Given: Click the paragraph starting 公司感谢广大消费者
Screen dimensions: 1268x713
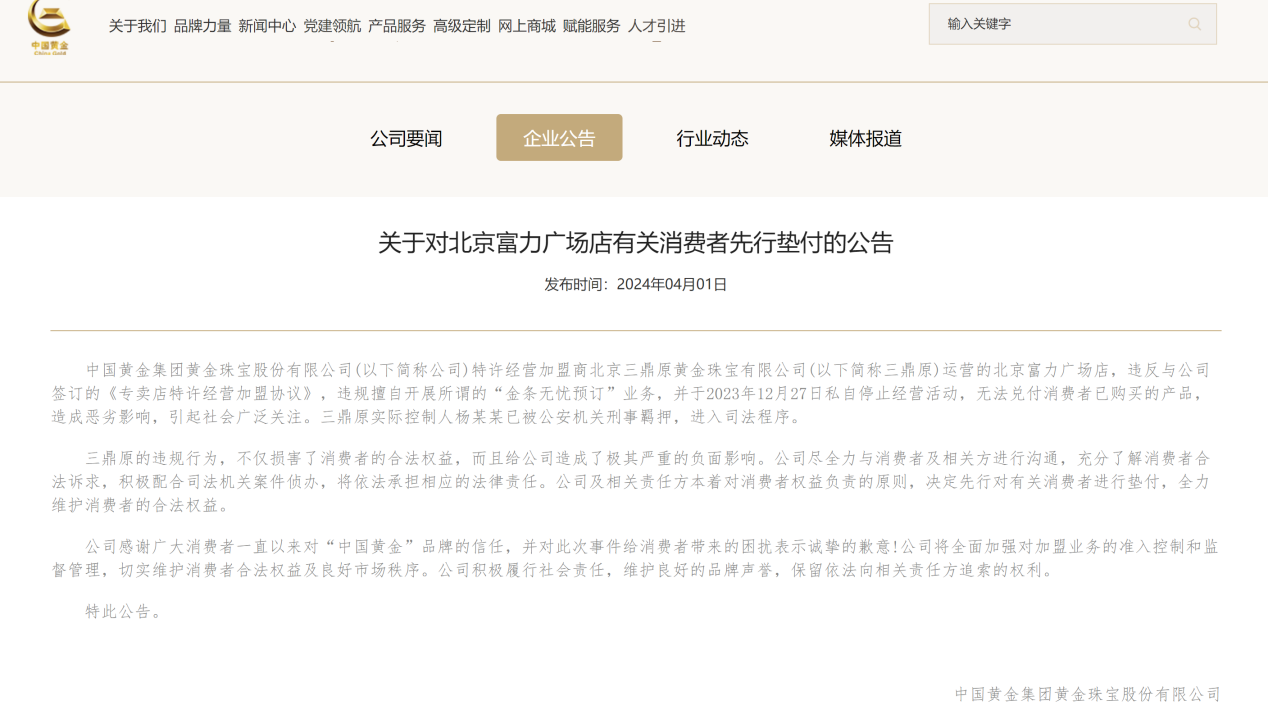Looking at the screenshot, I should [x=635, y=559].
